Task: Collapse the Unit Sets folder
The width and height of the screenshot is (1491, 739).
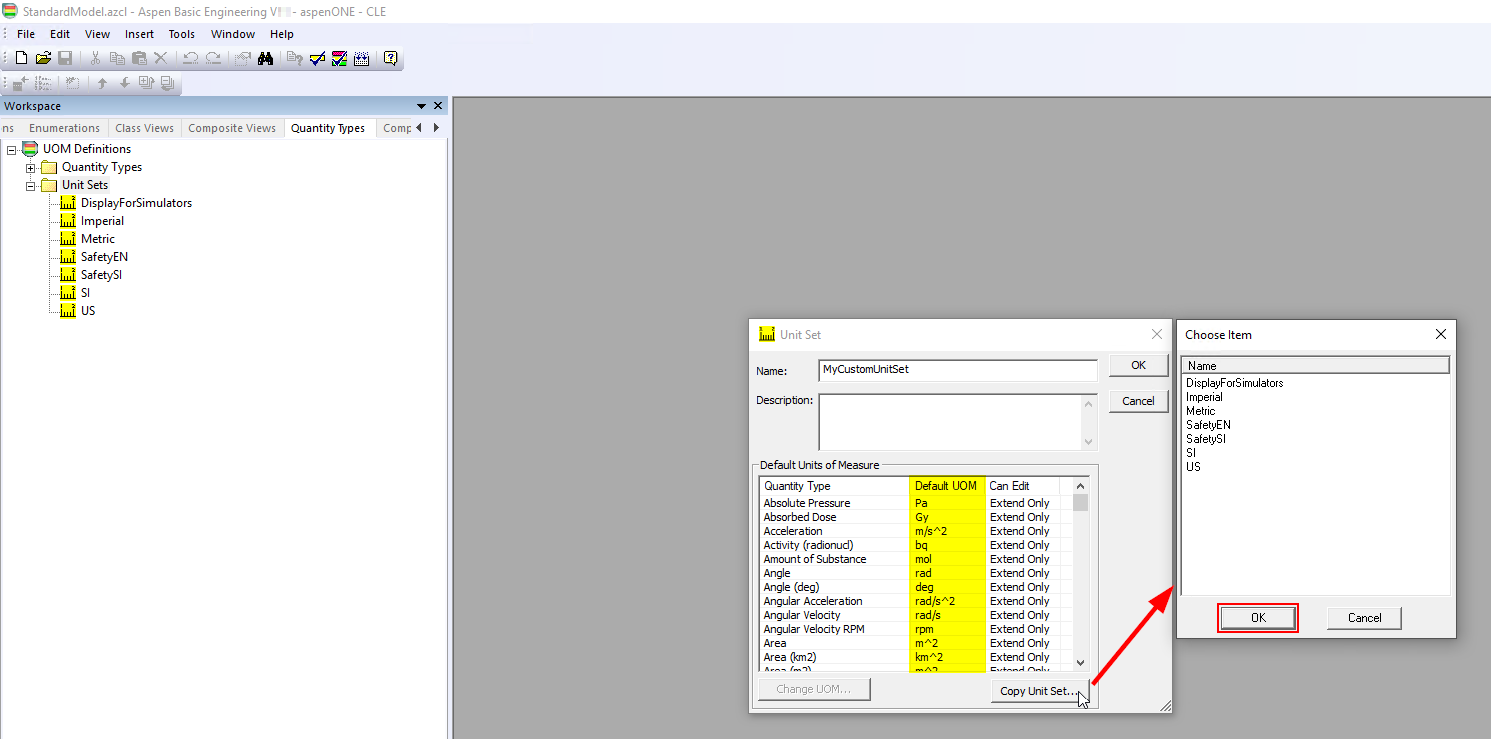Action: tap(30, 185)
